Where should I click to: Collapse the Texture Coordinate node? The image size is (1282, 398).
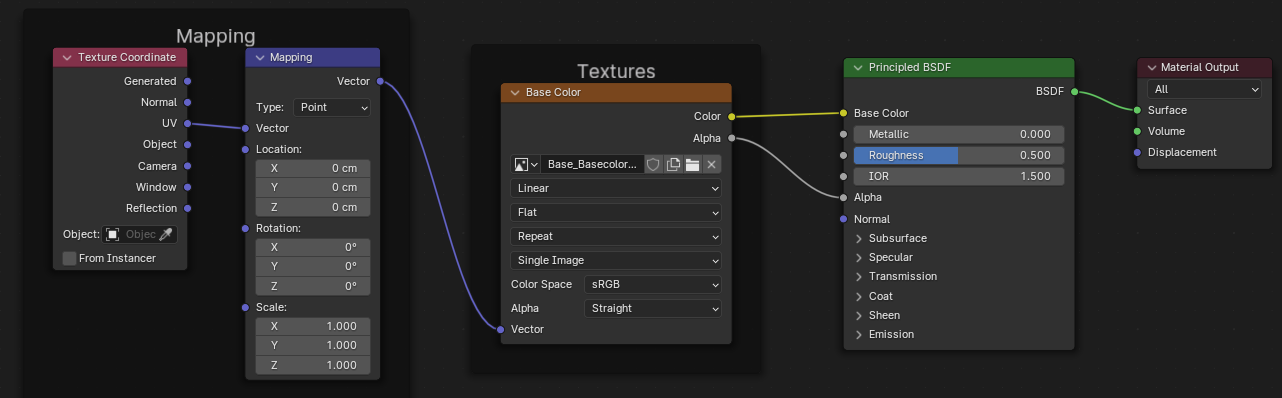click(67, 57)
